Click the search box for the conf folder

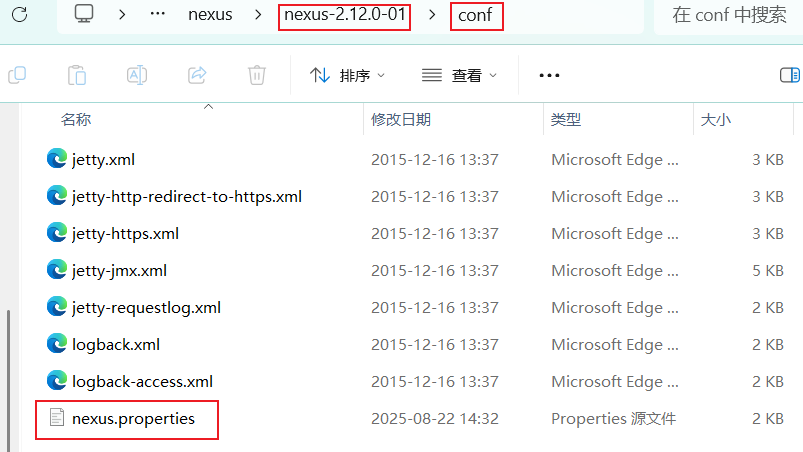click(729, 15)
